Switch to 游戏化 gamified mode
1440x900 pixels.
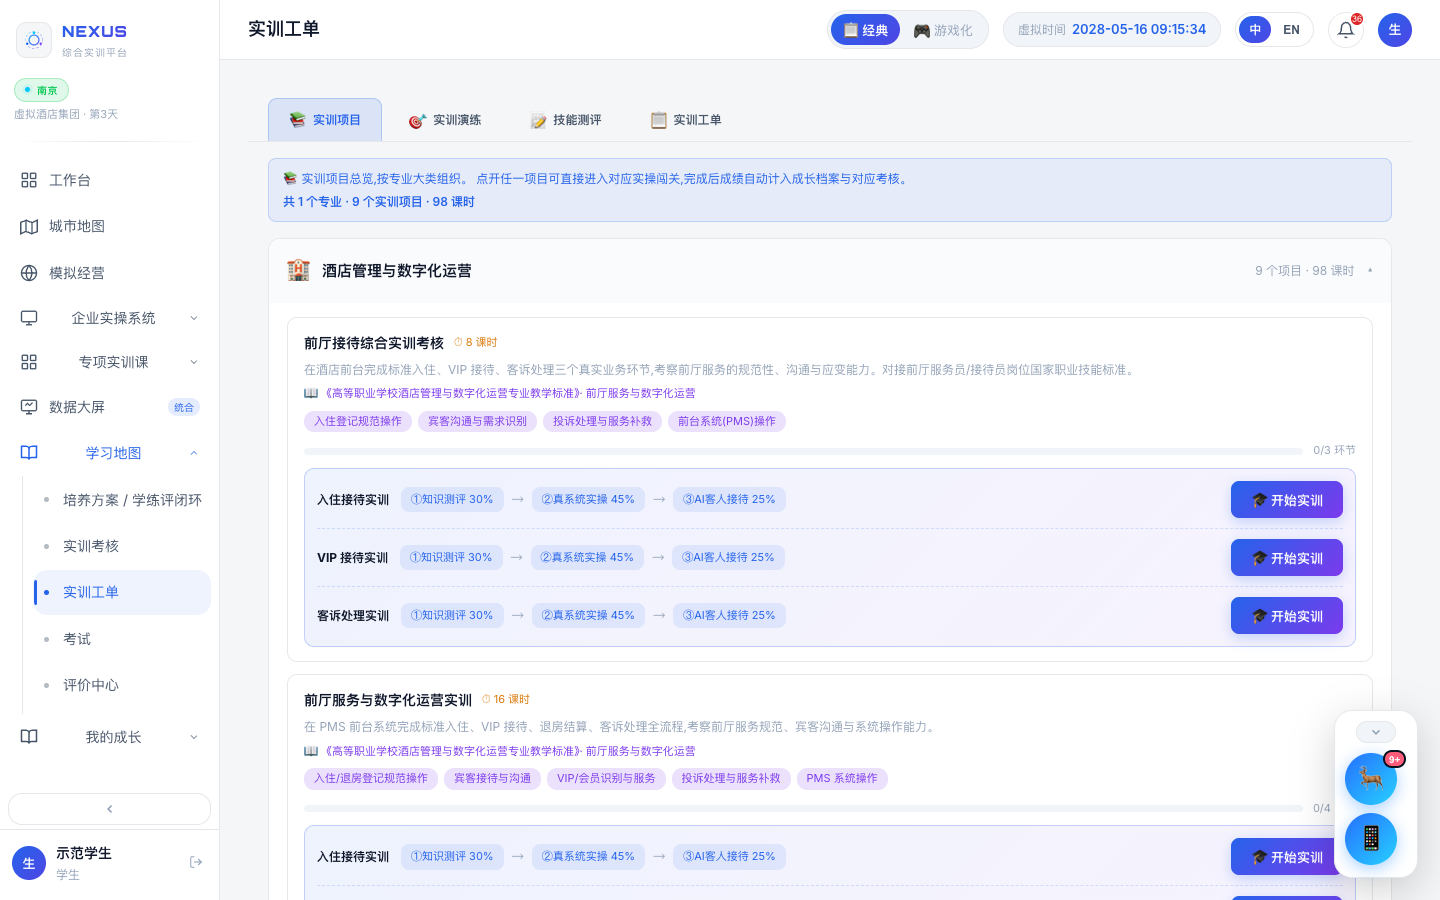click(943, 30)
